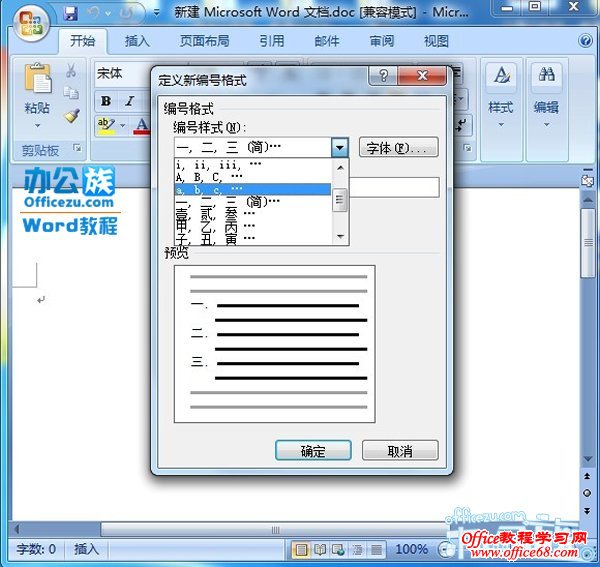Switch to the 视图 tab

tap(436, 41)
